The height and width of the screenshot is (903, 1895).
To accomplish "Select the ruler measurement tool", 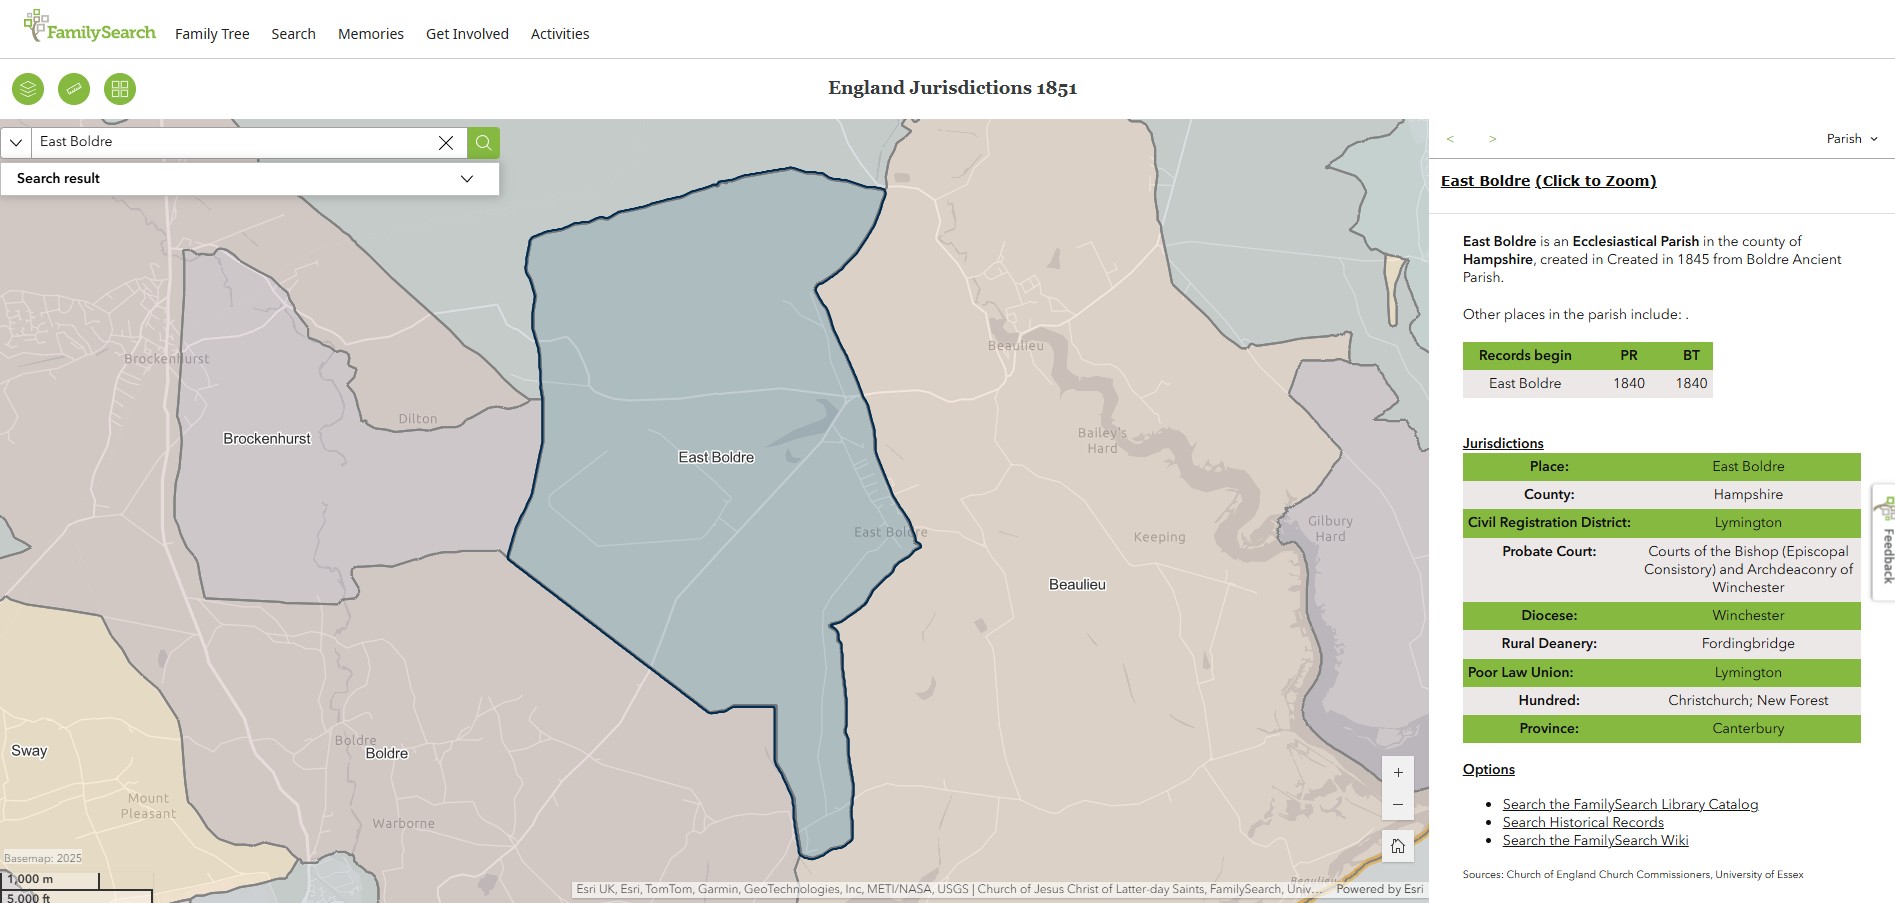I will [74, 89].
